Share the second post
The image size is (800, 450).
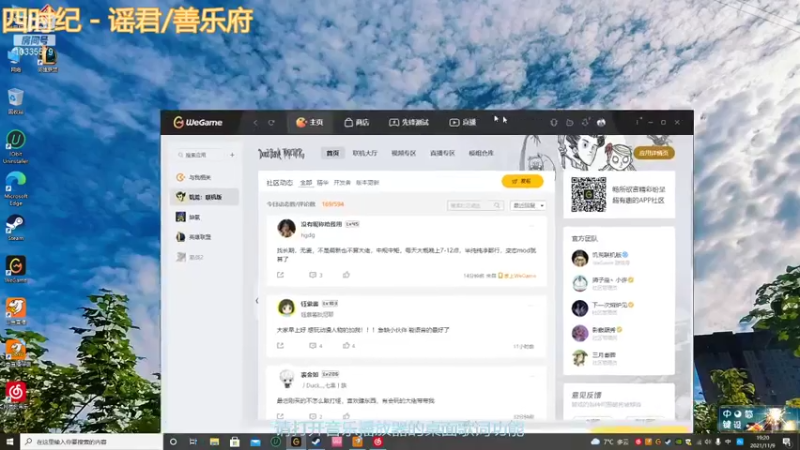pyautogui.click(x=280, y=345)
